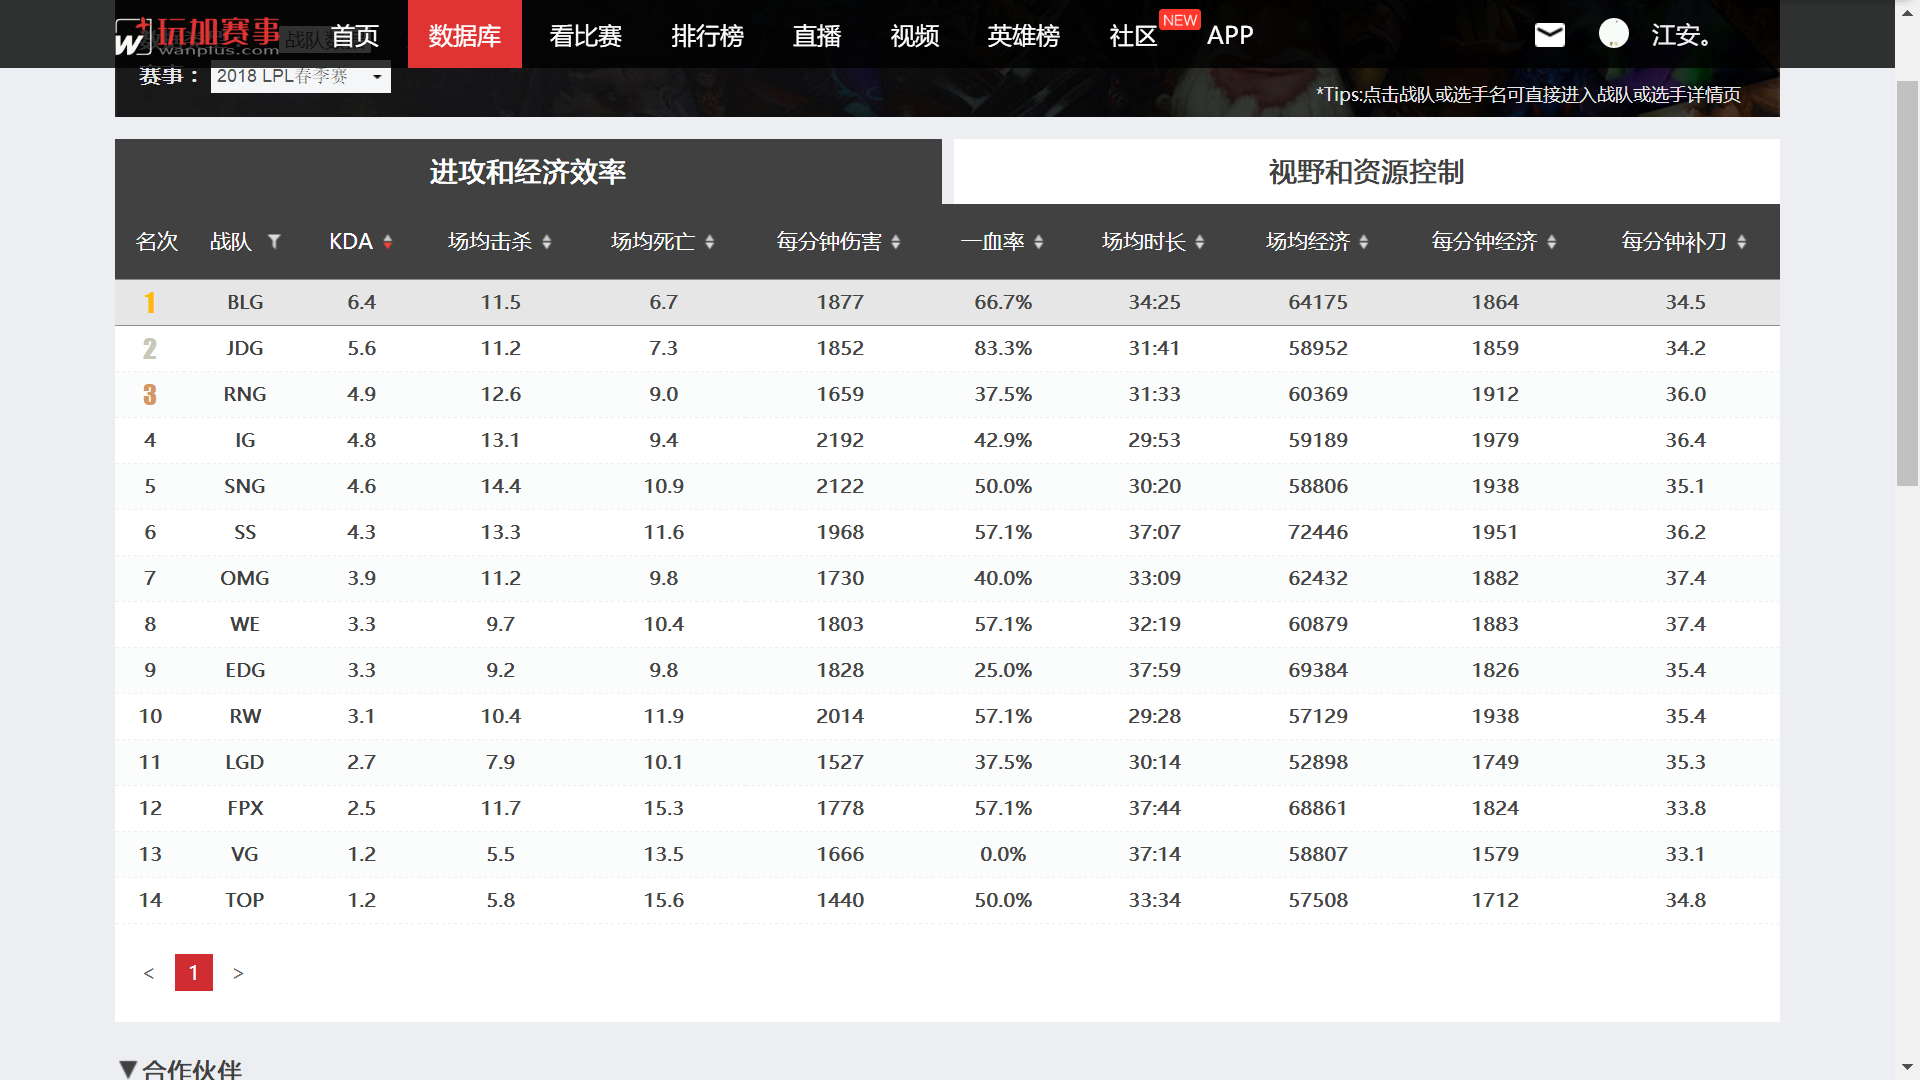The image size is (1920, 1080).
Task: Switch to 进攻和经济效率 tab
Action: (528, 172)
